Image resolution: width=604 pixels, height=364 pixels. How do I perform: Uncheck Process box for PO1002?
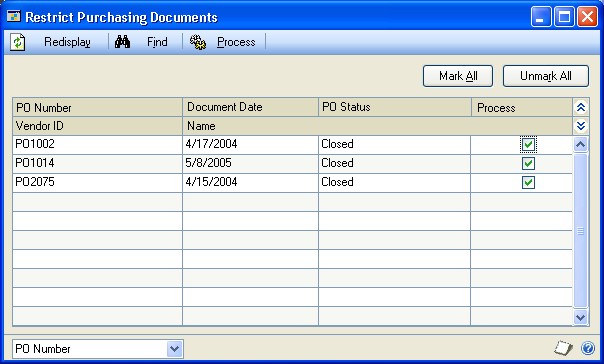coord(528,145)
